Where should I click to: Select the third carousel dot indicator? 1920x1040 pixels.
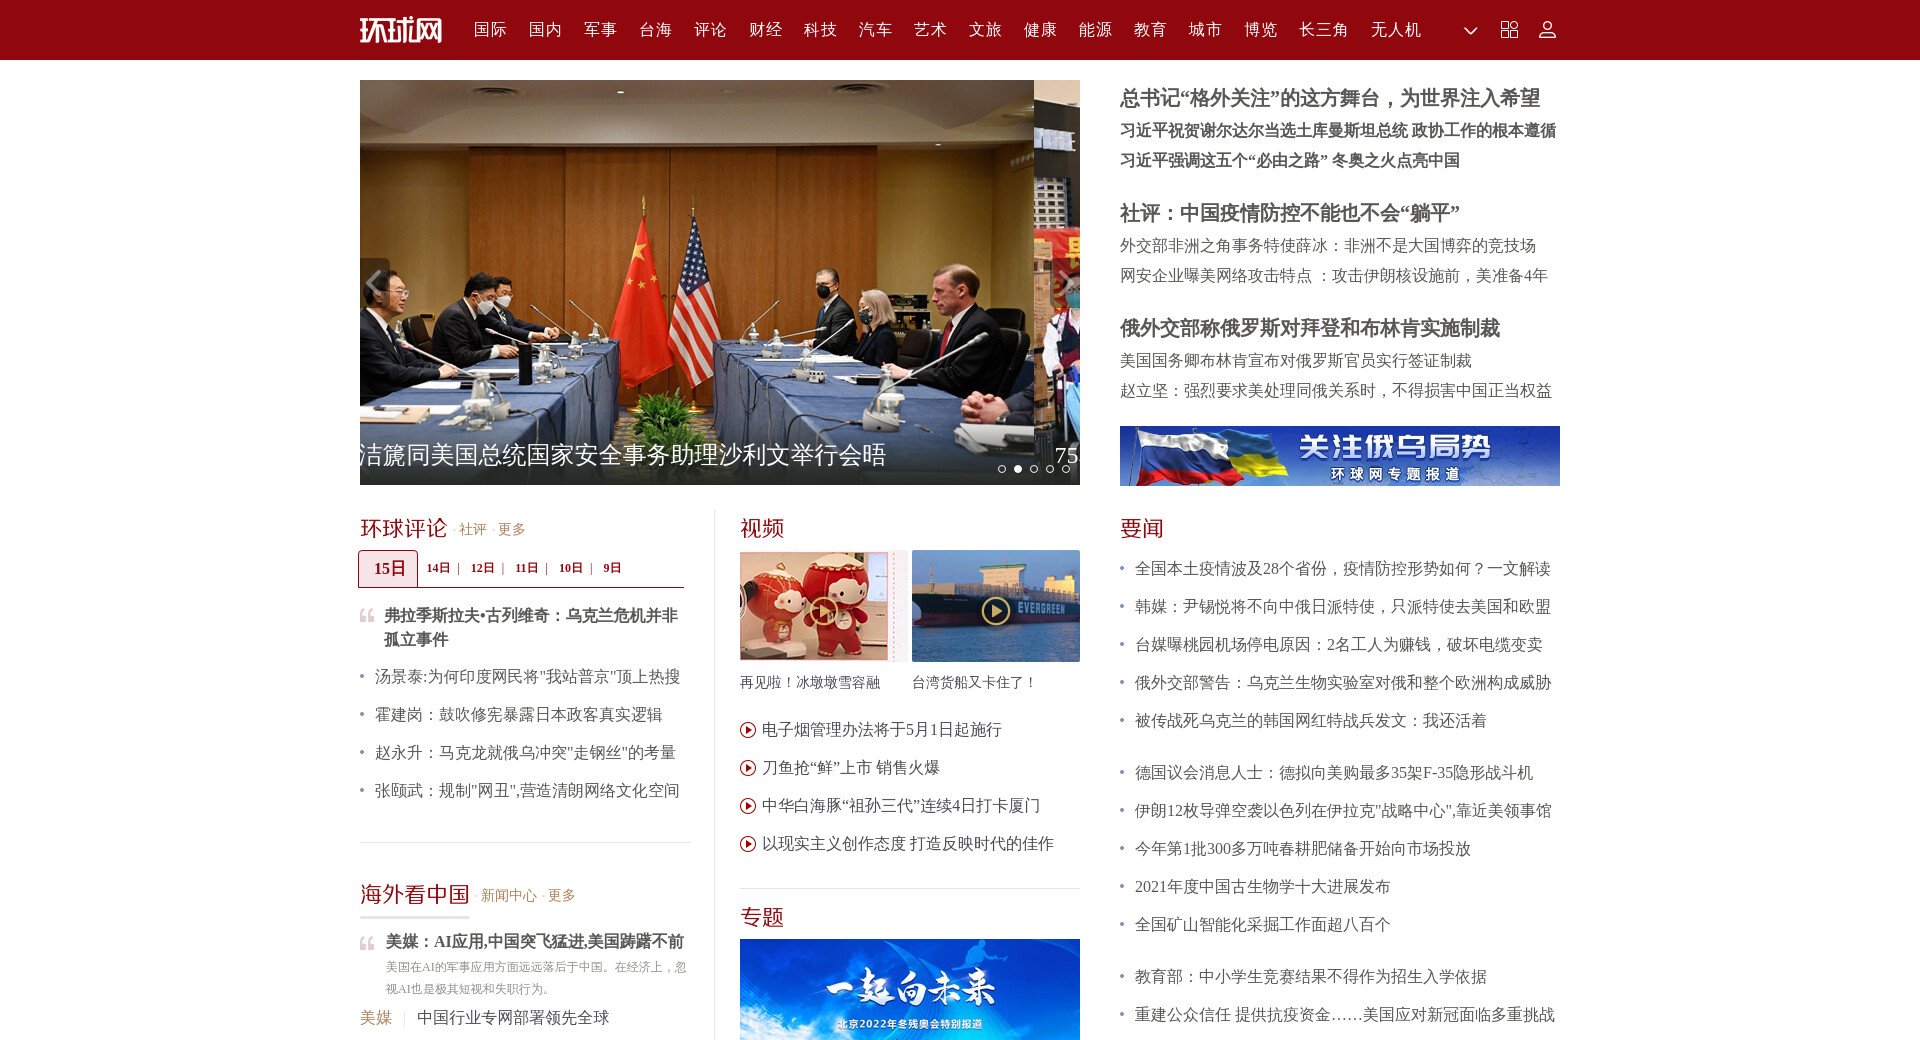pos(1034,469)
